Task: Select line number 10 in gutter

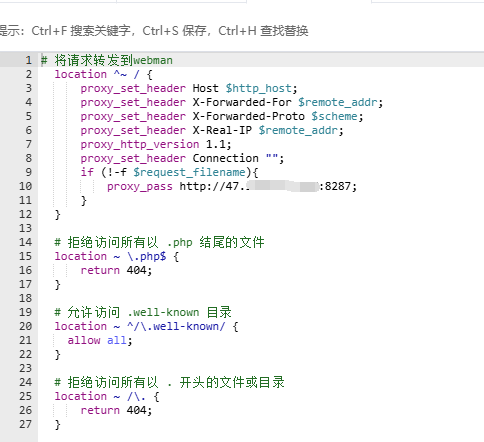Action: (25, 186)
